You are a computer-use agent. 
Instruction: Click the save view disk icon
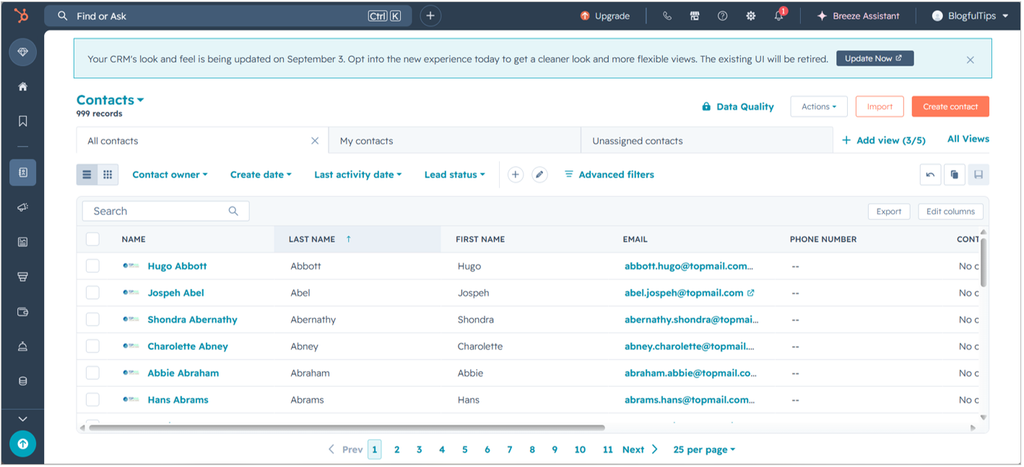tap(978, 174)
